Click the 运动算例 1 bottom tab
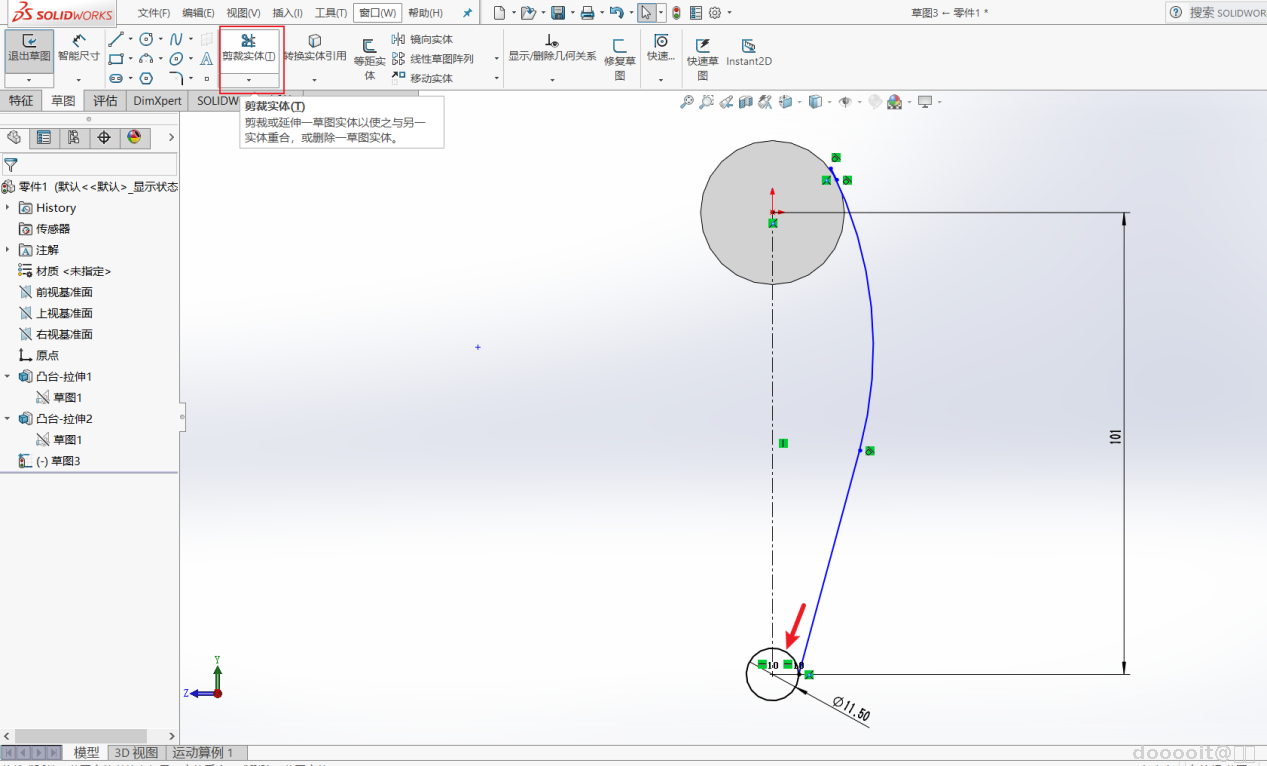The image size is (1267, 766). point(203,753)
